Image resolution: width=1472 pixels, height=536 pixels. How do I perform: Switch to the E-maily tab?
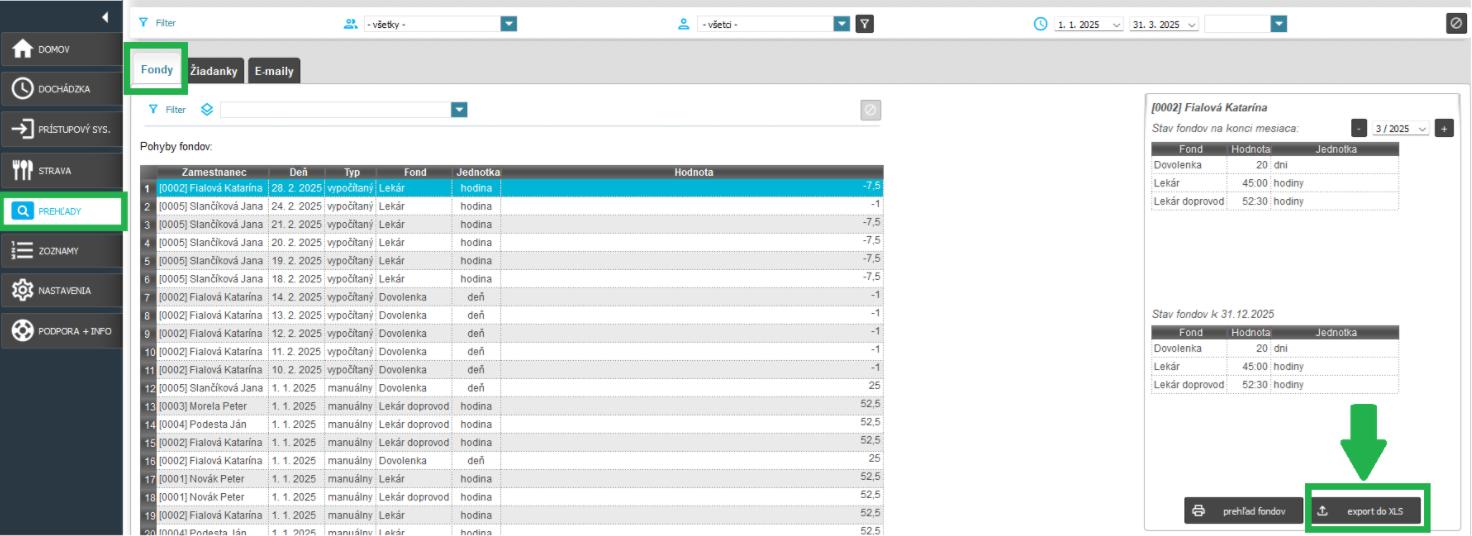[x=274, y=71]
